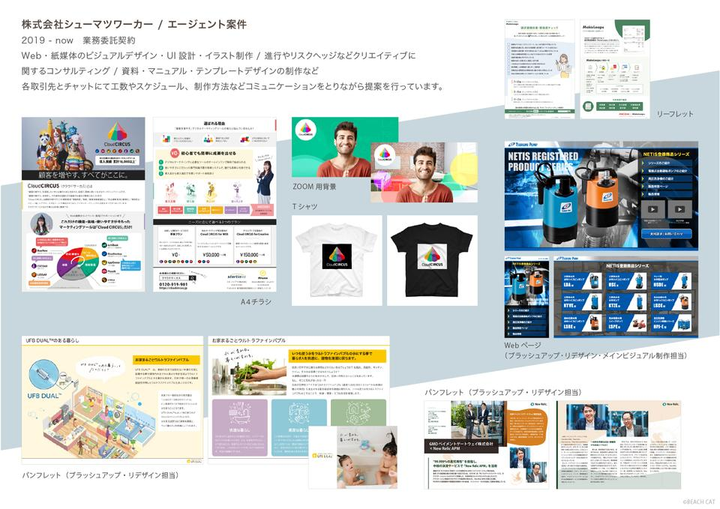Click the UFB DUAL logo text on pamphlet
Image resolution: width=720 pixels, height=509 pixels.
click(x=44, y=396)
